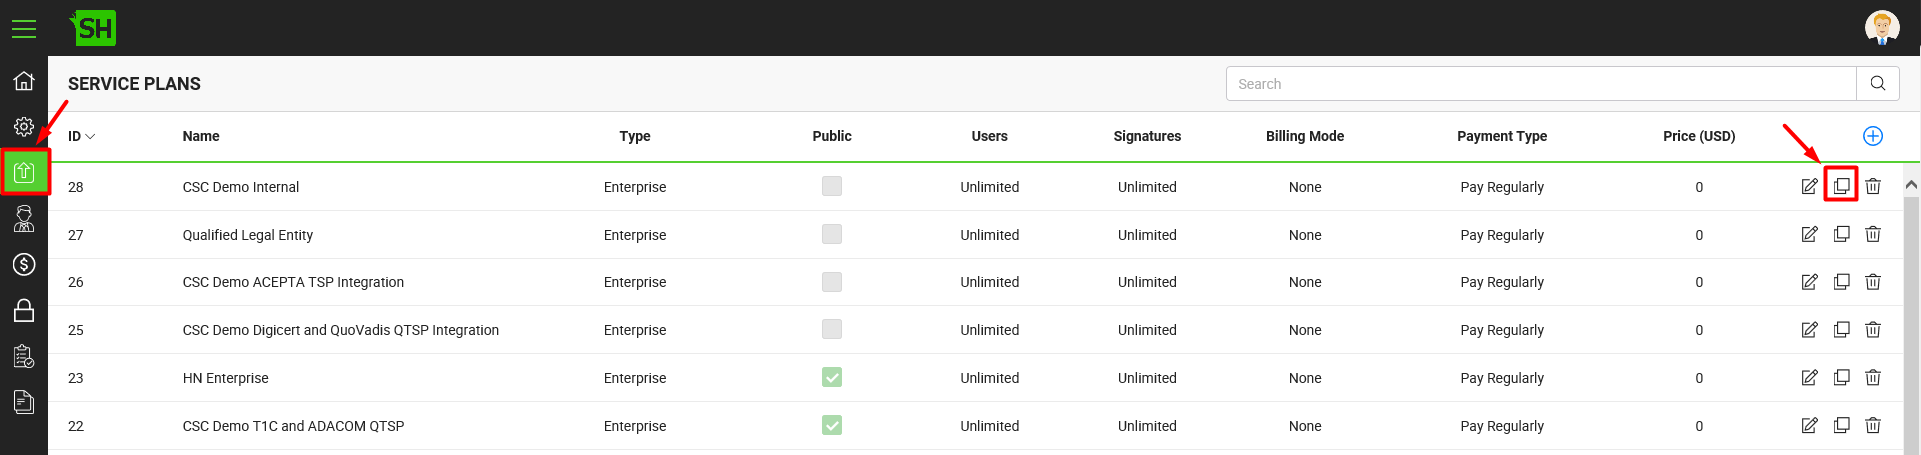Clone CSC Demo Internal plan

coord(1841,186)
